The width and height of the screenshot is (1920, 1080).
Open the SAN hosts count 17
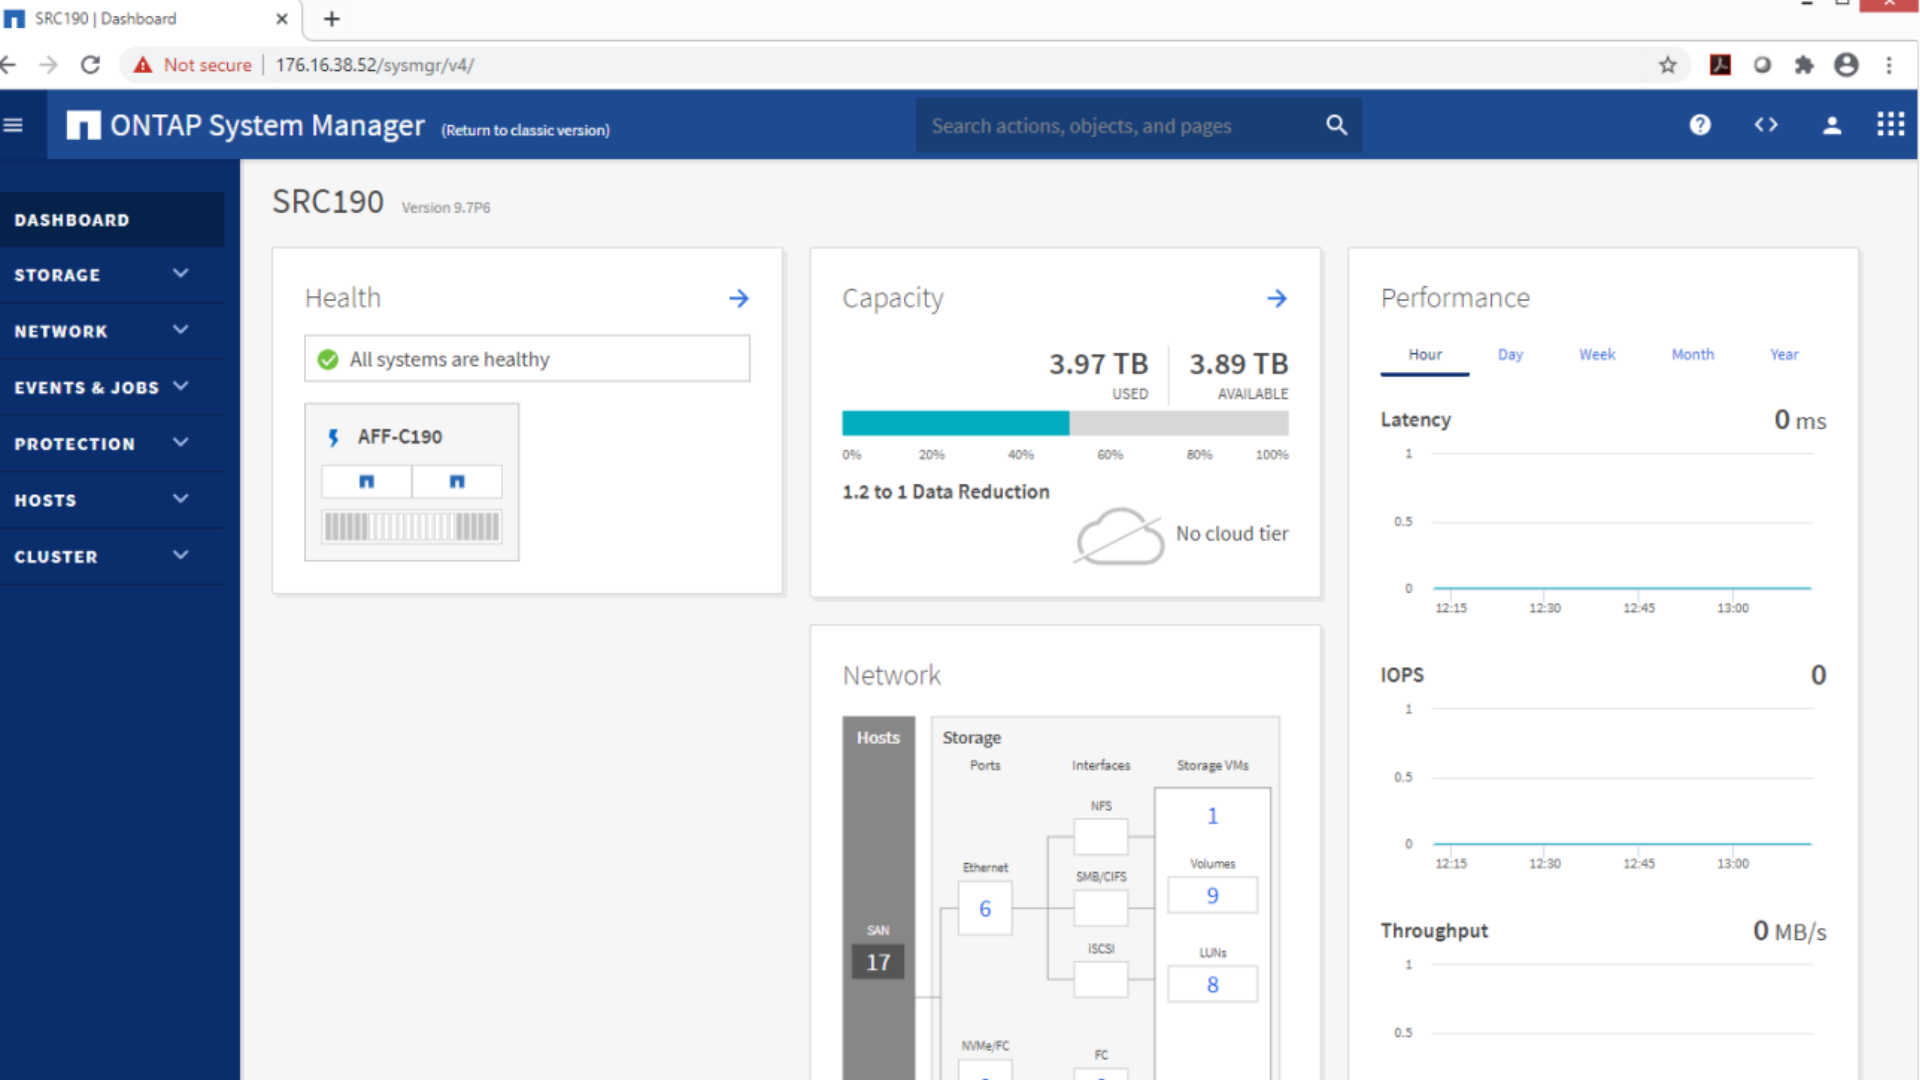tap(878, 962)
